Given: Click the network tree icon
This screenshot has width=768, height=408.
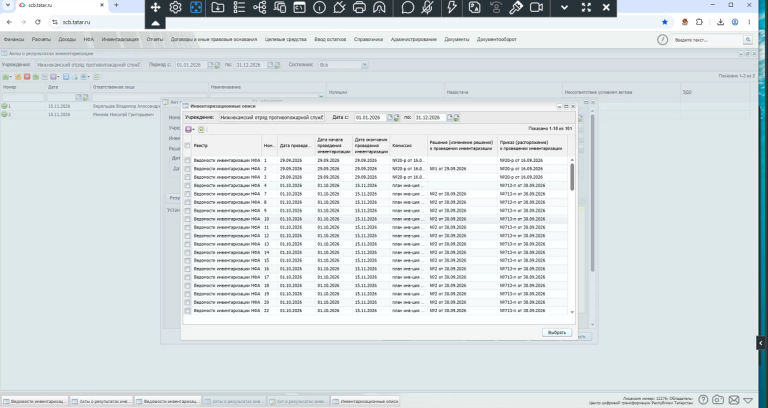Looking at the screenshot, I should coord(260,7).
